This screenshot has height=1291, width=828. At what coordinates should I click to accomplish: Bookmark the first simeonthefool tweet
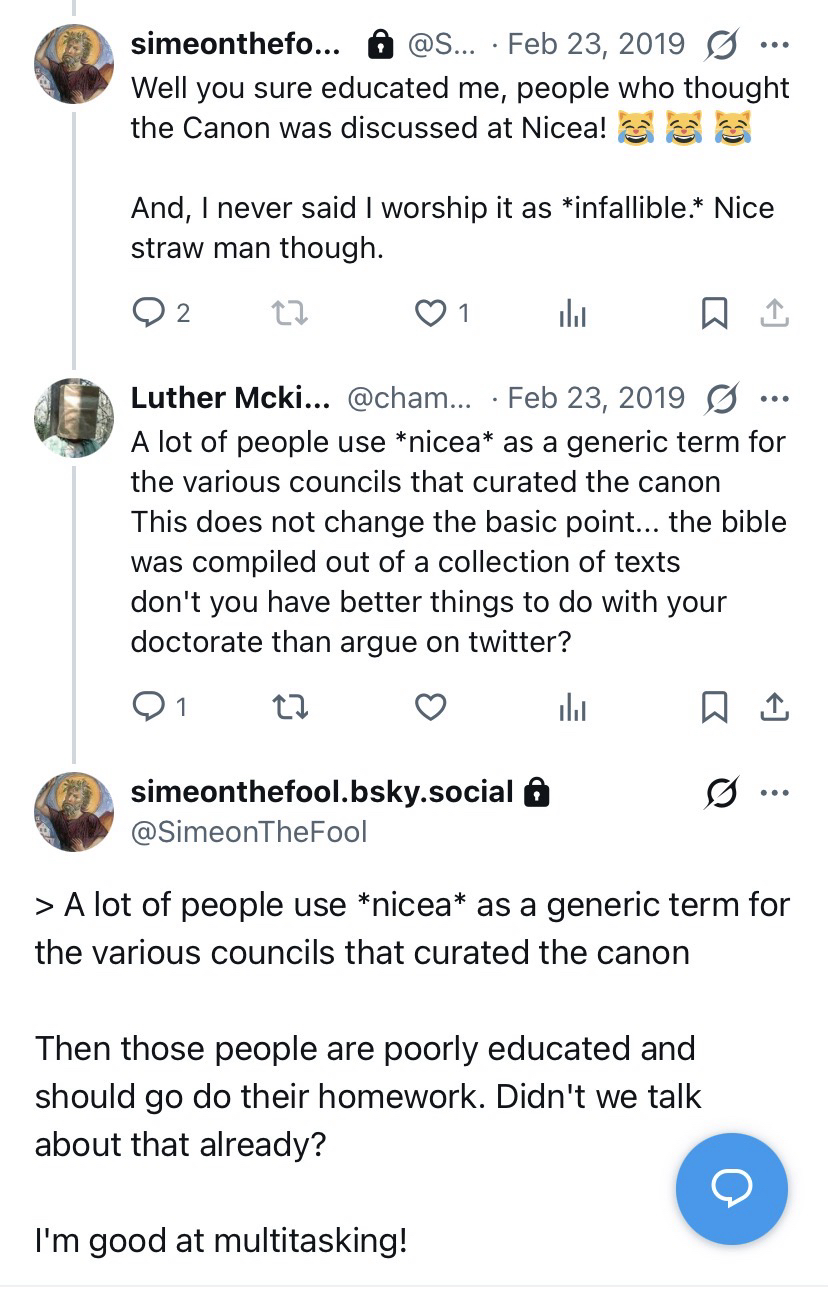click(x=714, y=314)
